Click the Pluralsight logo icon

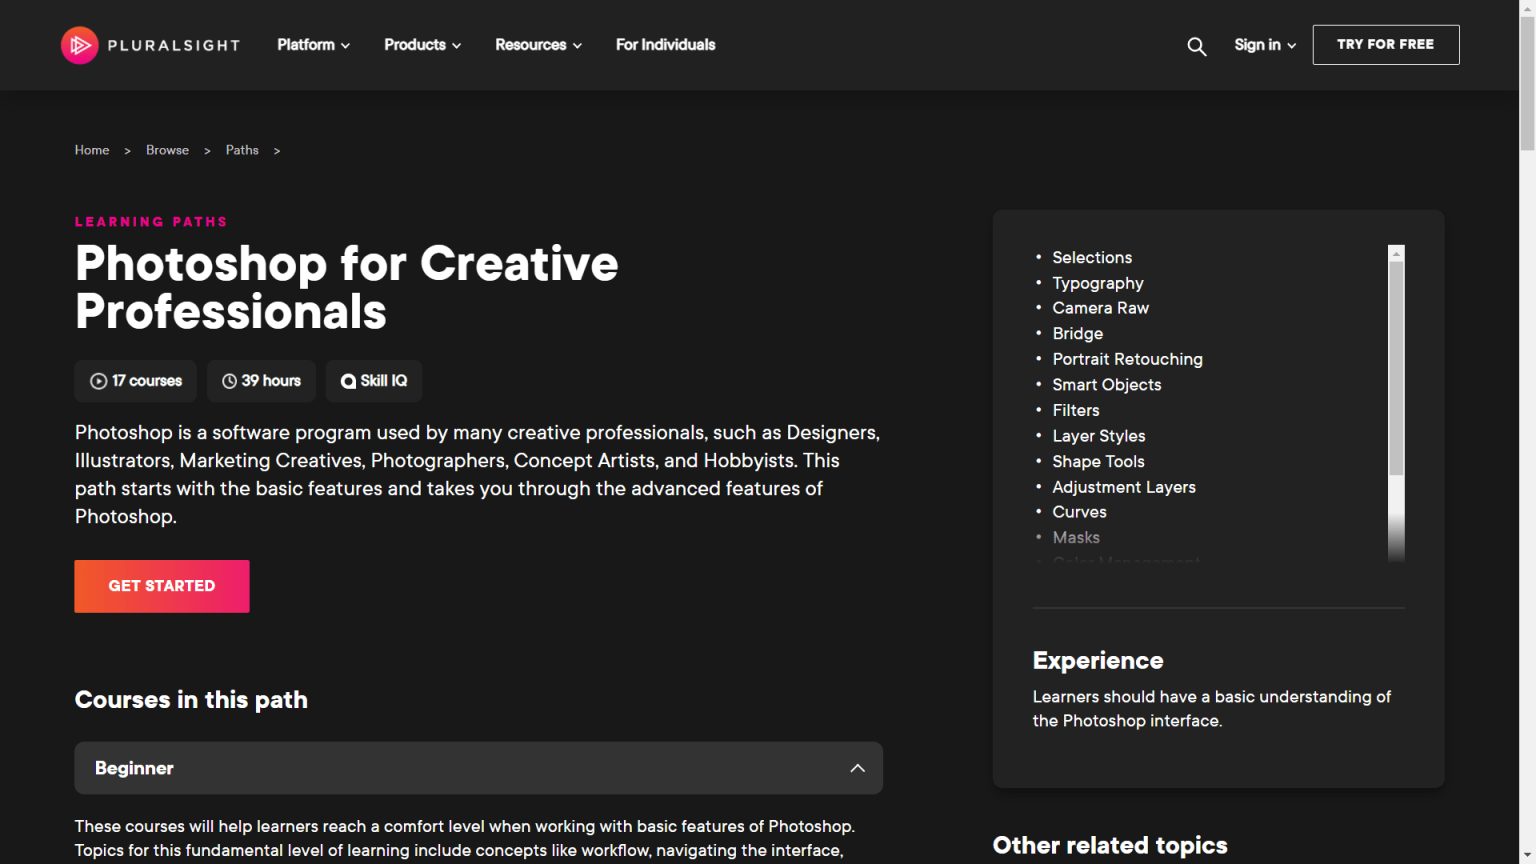(80, 45)
